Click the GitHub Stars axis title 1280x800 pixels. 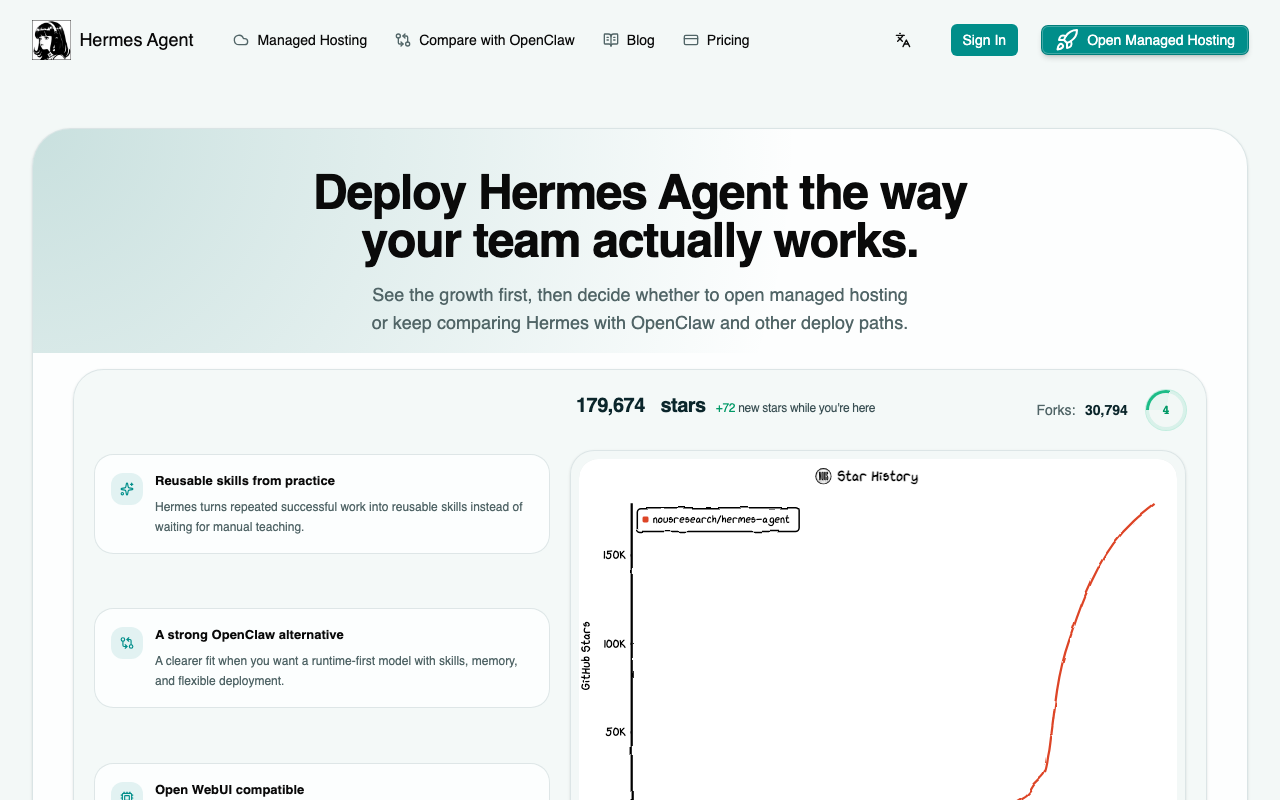tap(586, 656)
